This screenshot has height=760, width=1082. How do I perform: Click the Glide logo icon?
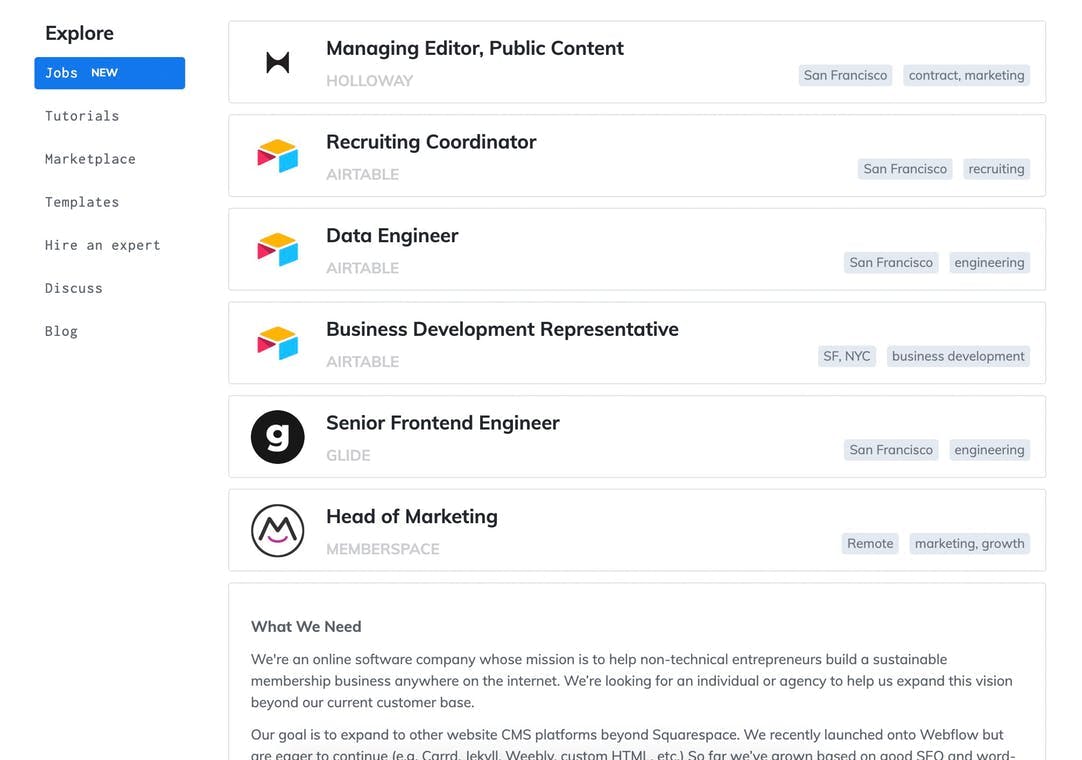click(x=277, y=437)
